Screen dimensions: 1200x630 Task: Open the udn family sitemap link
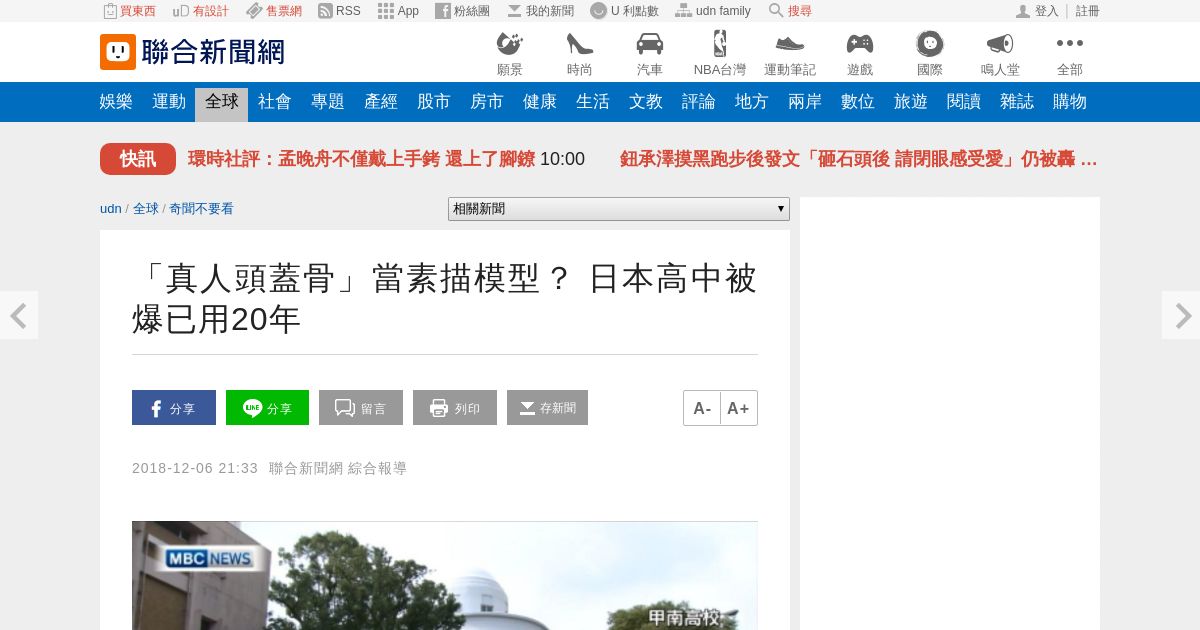(713, 11)
